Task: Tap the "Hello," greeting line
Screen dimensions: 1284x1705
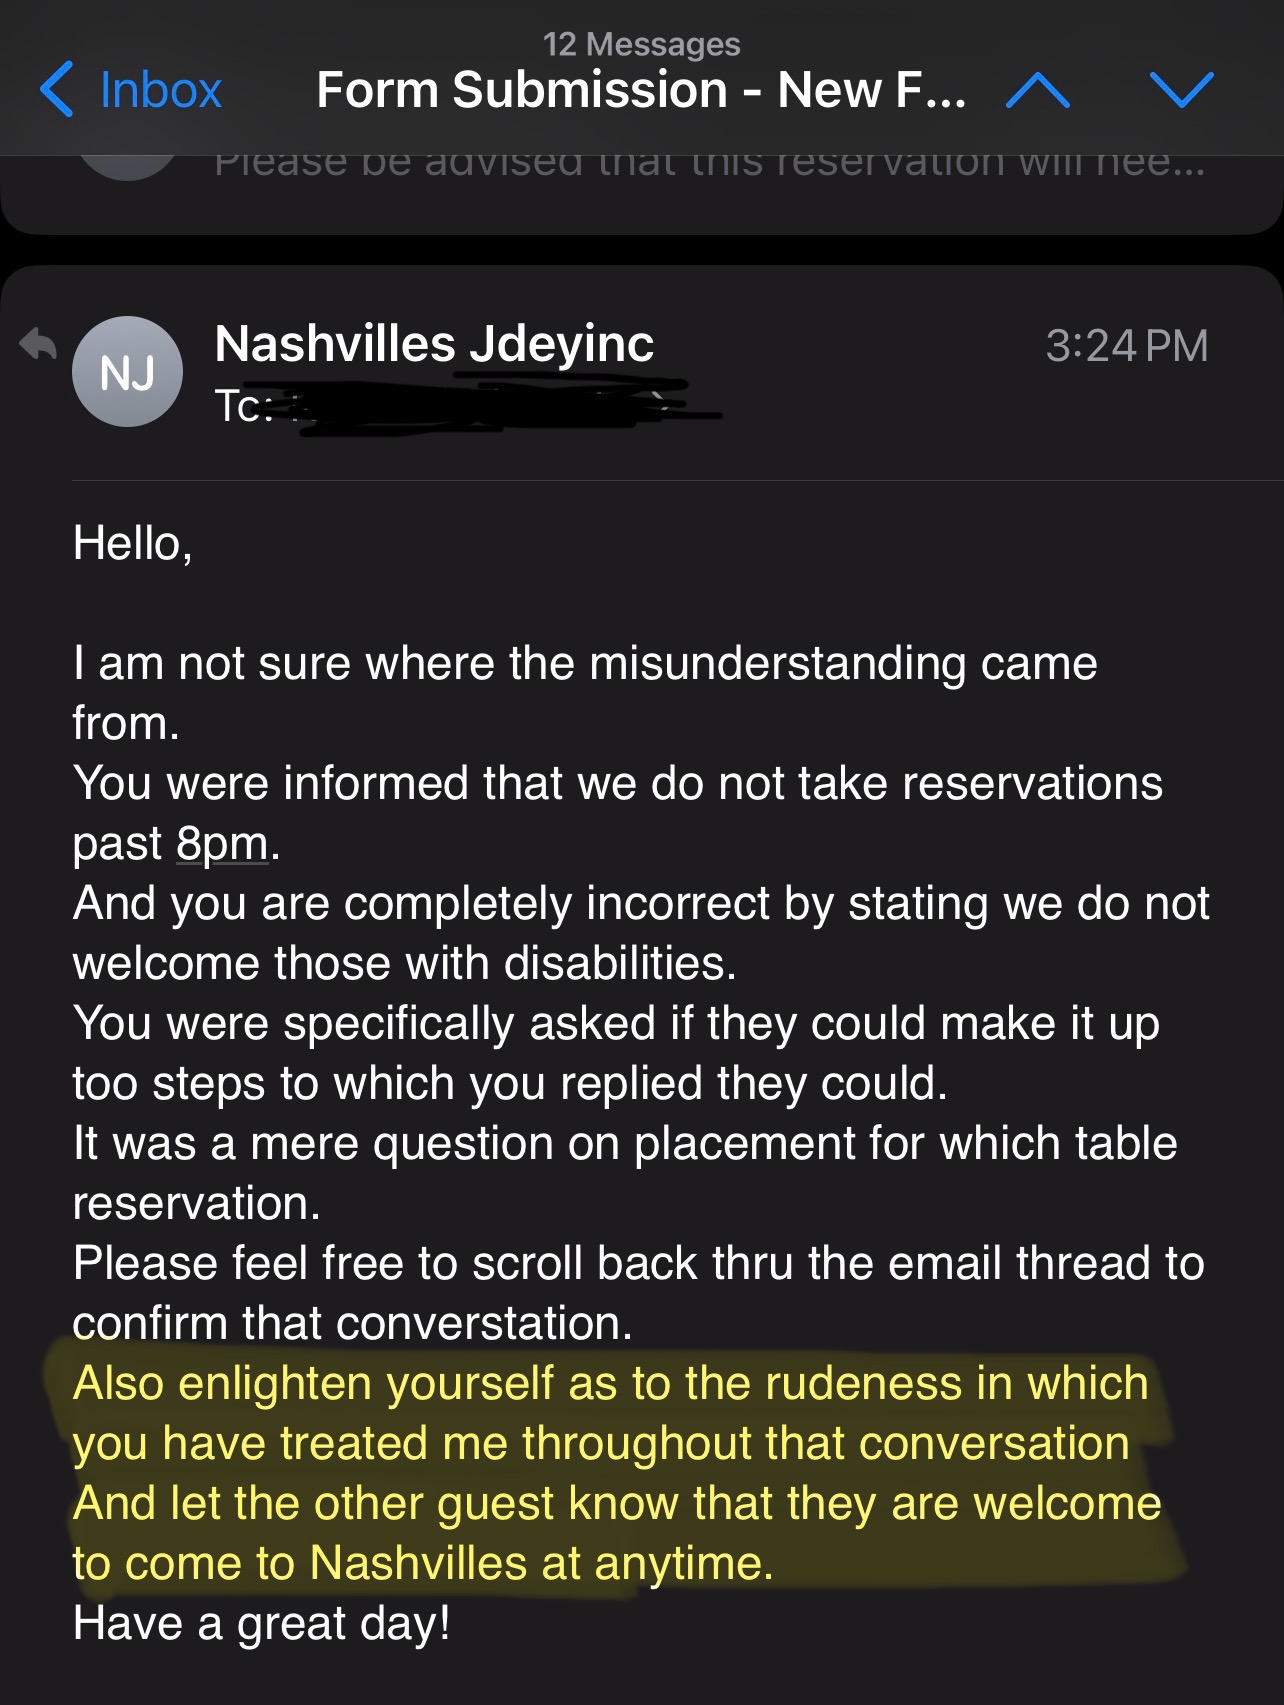Action: (132, 543)
